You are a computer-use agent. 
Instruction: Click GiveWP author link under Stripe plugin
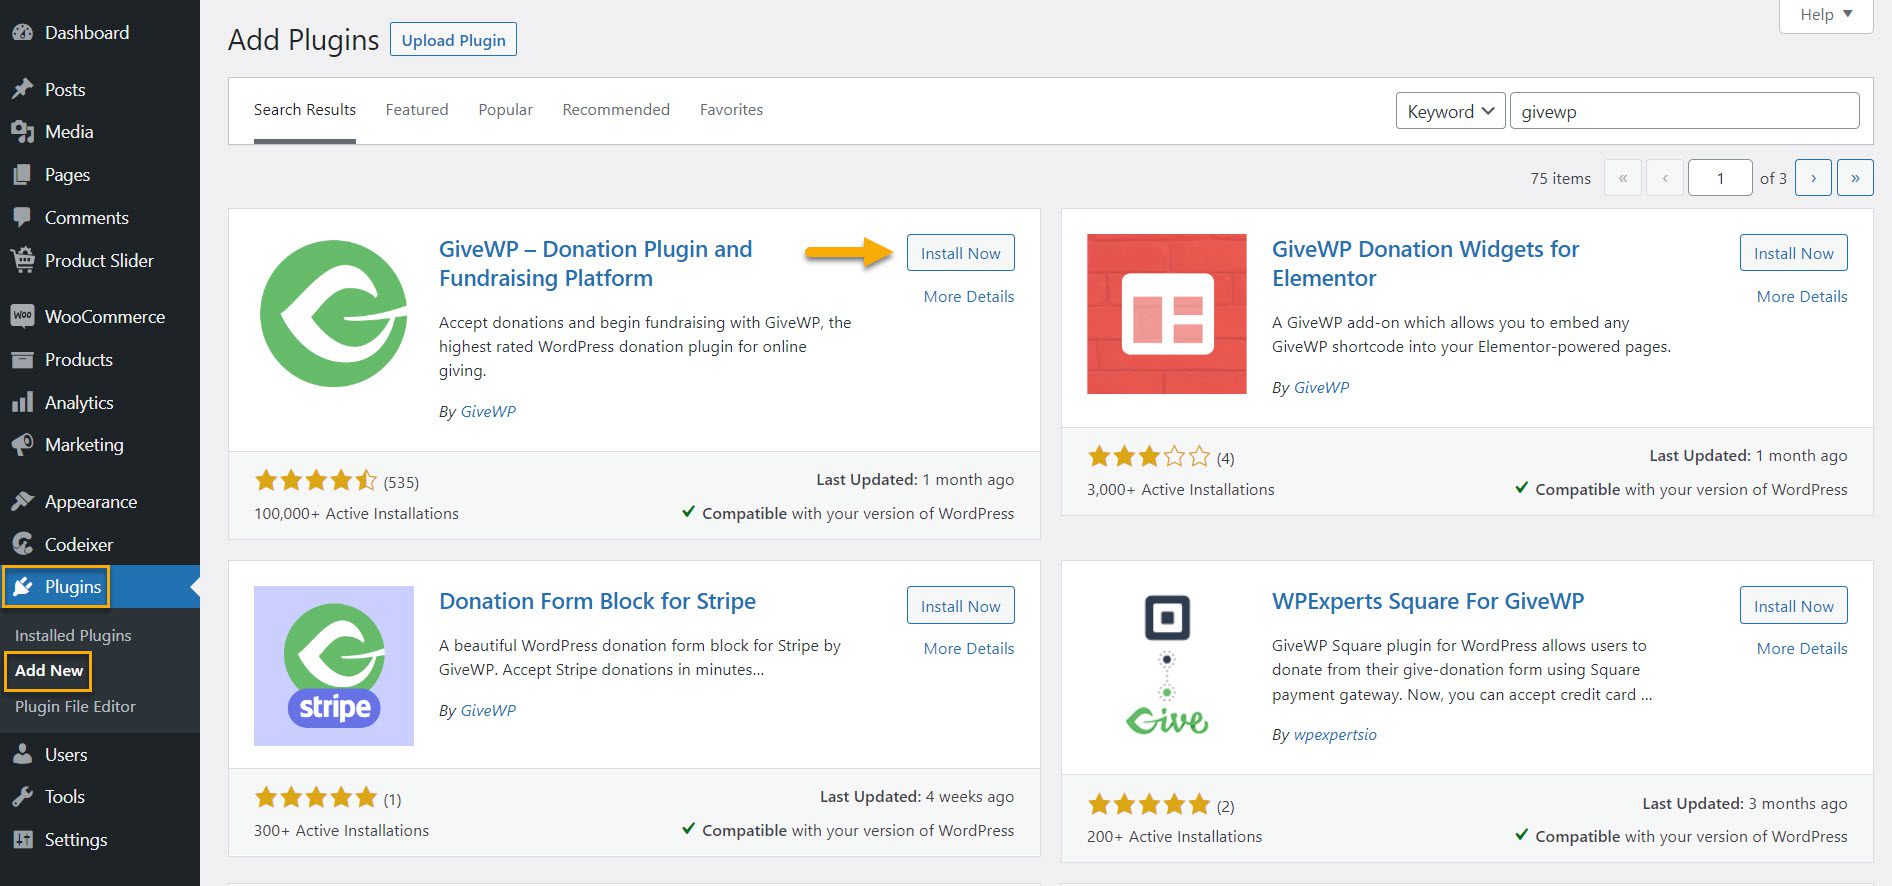tap(488, 711)
